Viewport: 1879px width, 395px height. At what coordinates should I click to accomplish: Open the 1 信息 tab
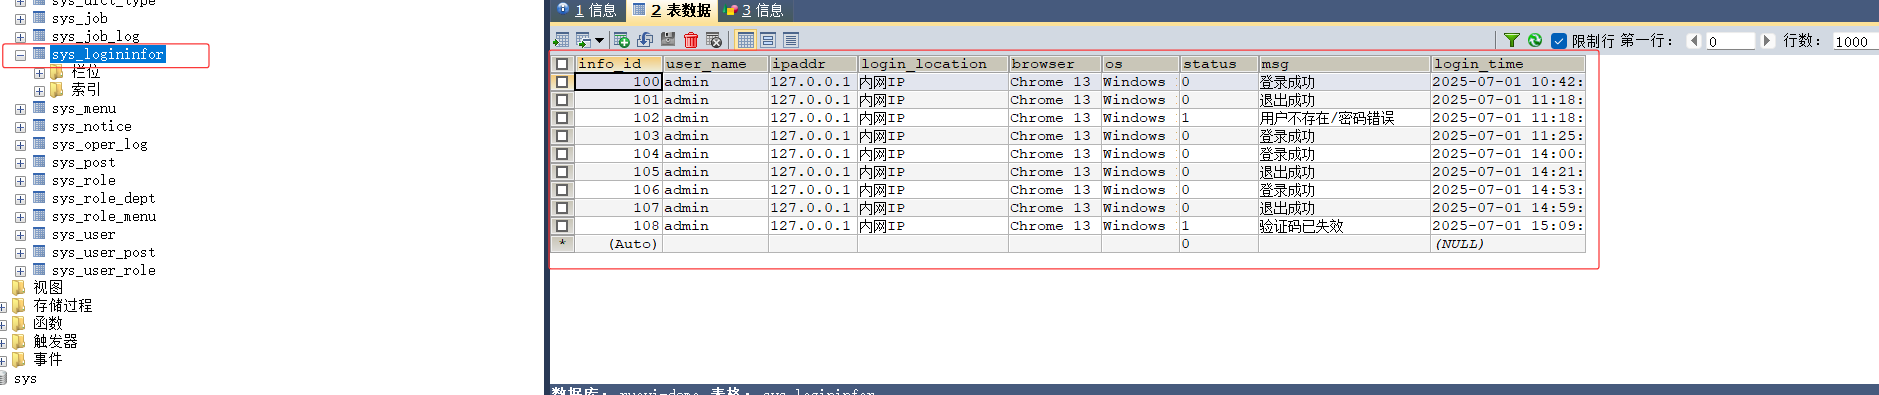(x=587, y=10)
